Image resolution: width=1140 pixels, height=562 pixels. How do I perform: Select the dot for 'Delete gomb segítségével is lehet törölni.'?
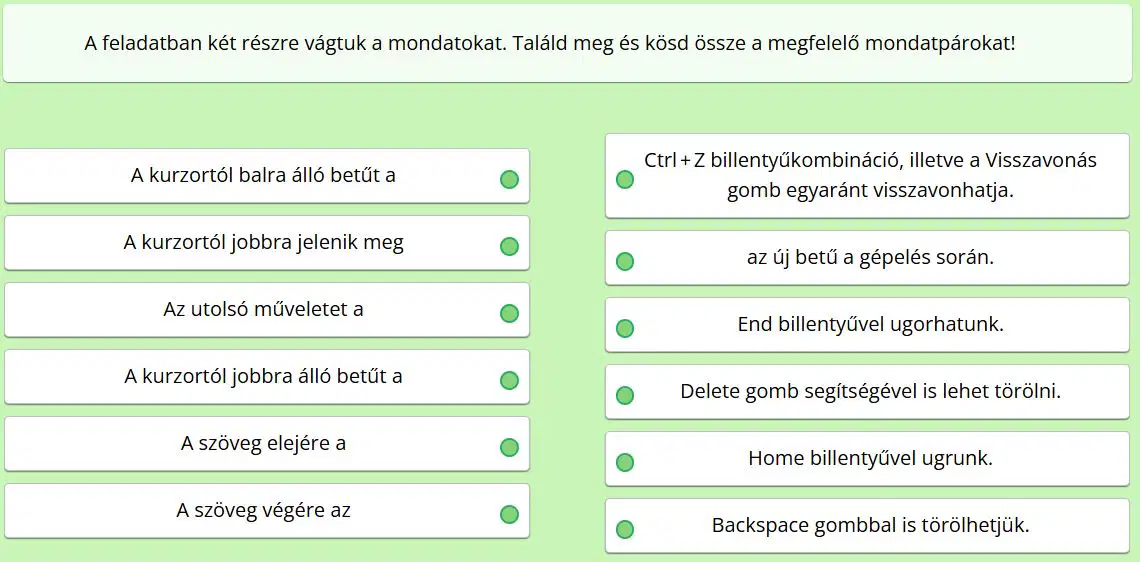point(625,396)
